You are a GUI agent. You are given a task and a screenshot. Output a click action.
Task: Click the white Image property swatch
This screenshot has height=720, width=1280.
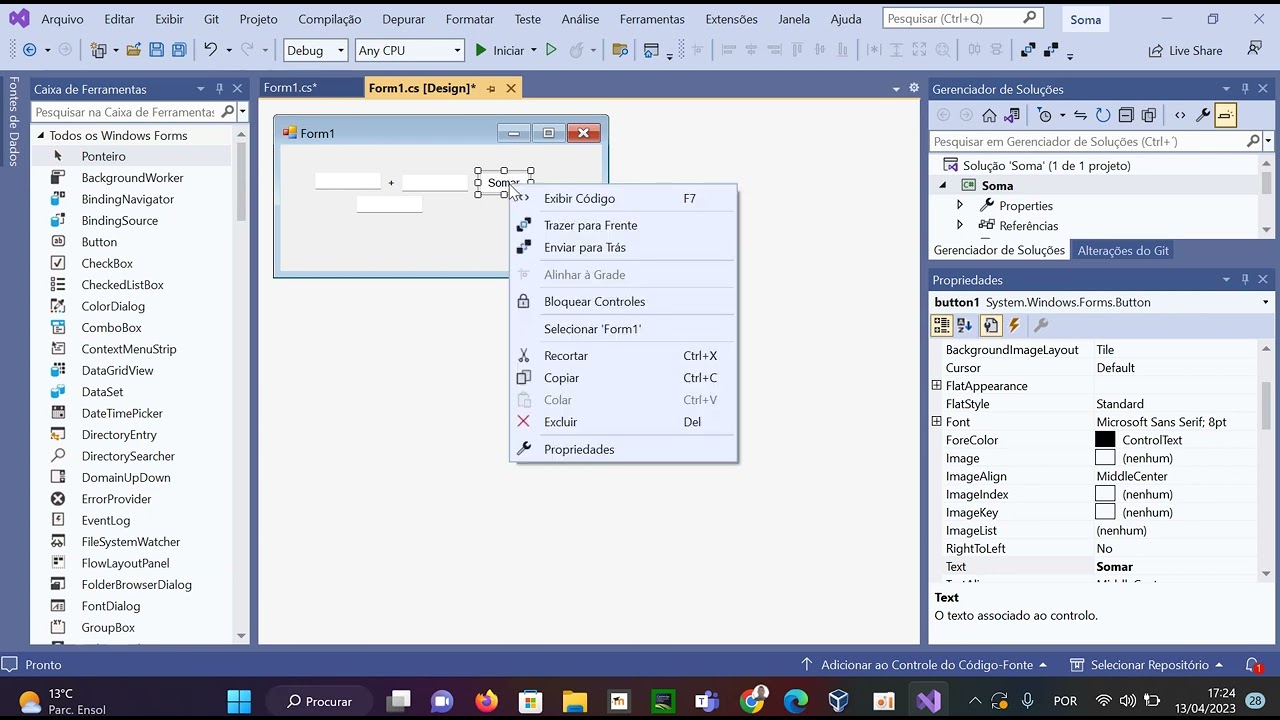click(x=1105, y=458)
